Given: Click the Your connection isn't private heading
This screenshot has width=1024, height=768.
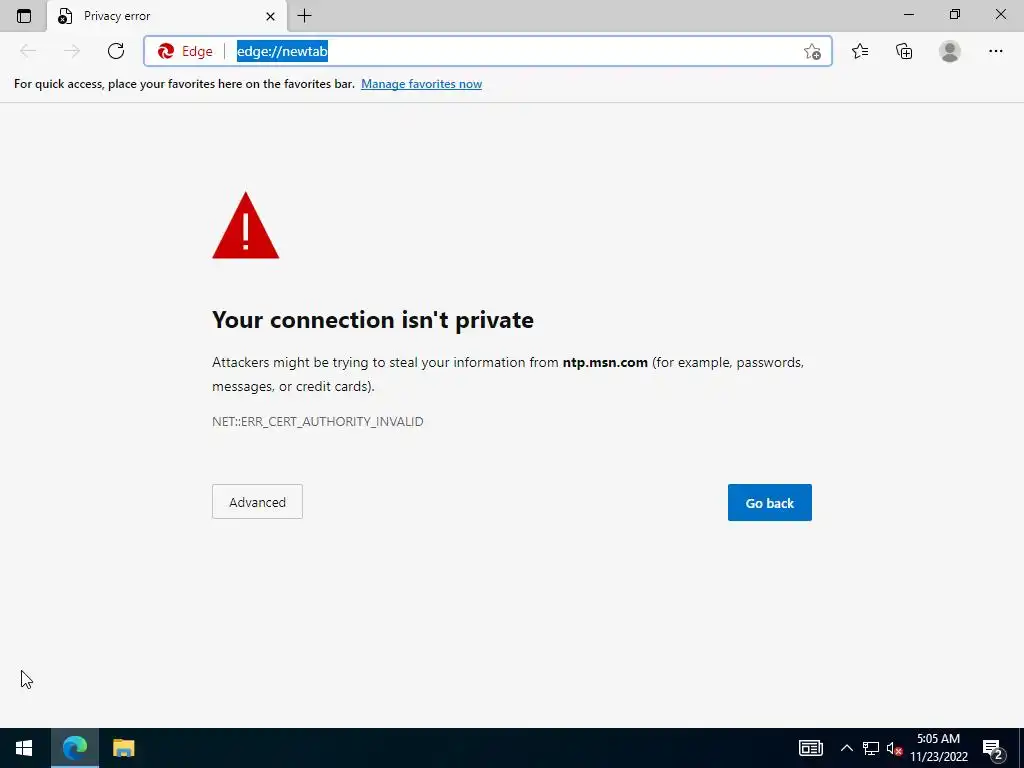Looking at the screenshot, I should tap(373, 320).
